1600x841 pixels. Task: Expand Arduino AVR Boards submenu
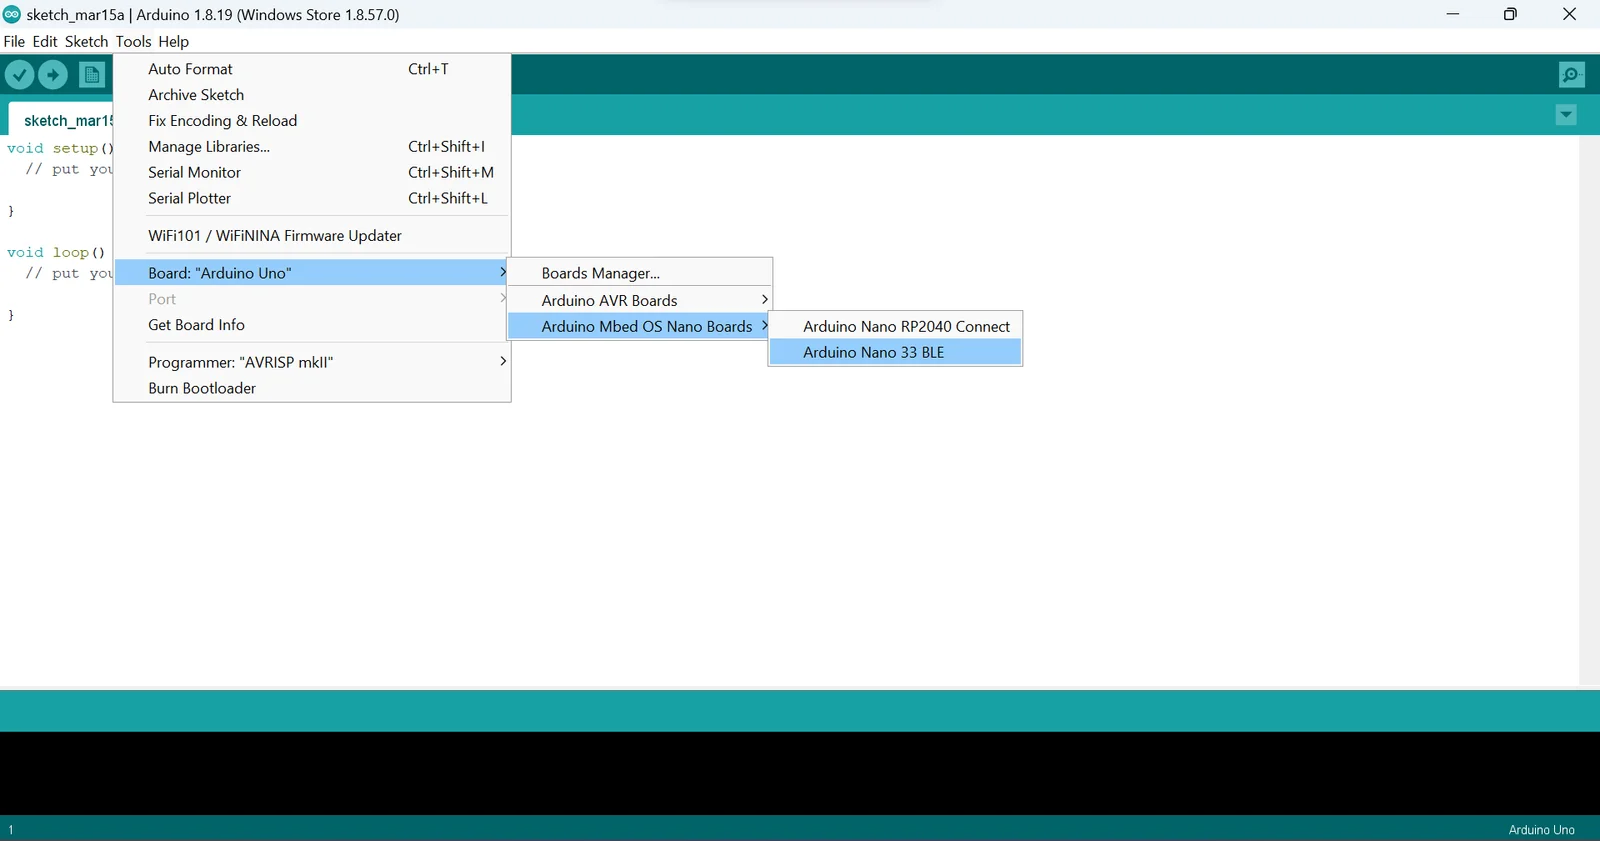640,300
